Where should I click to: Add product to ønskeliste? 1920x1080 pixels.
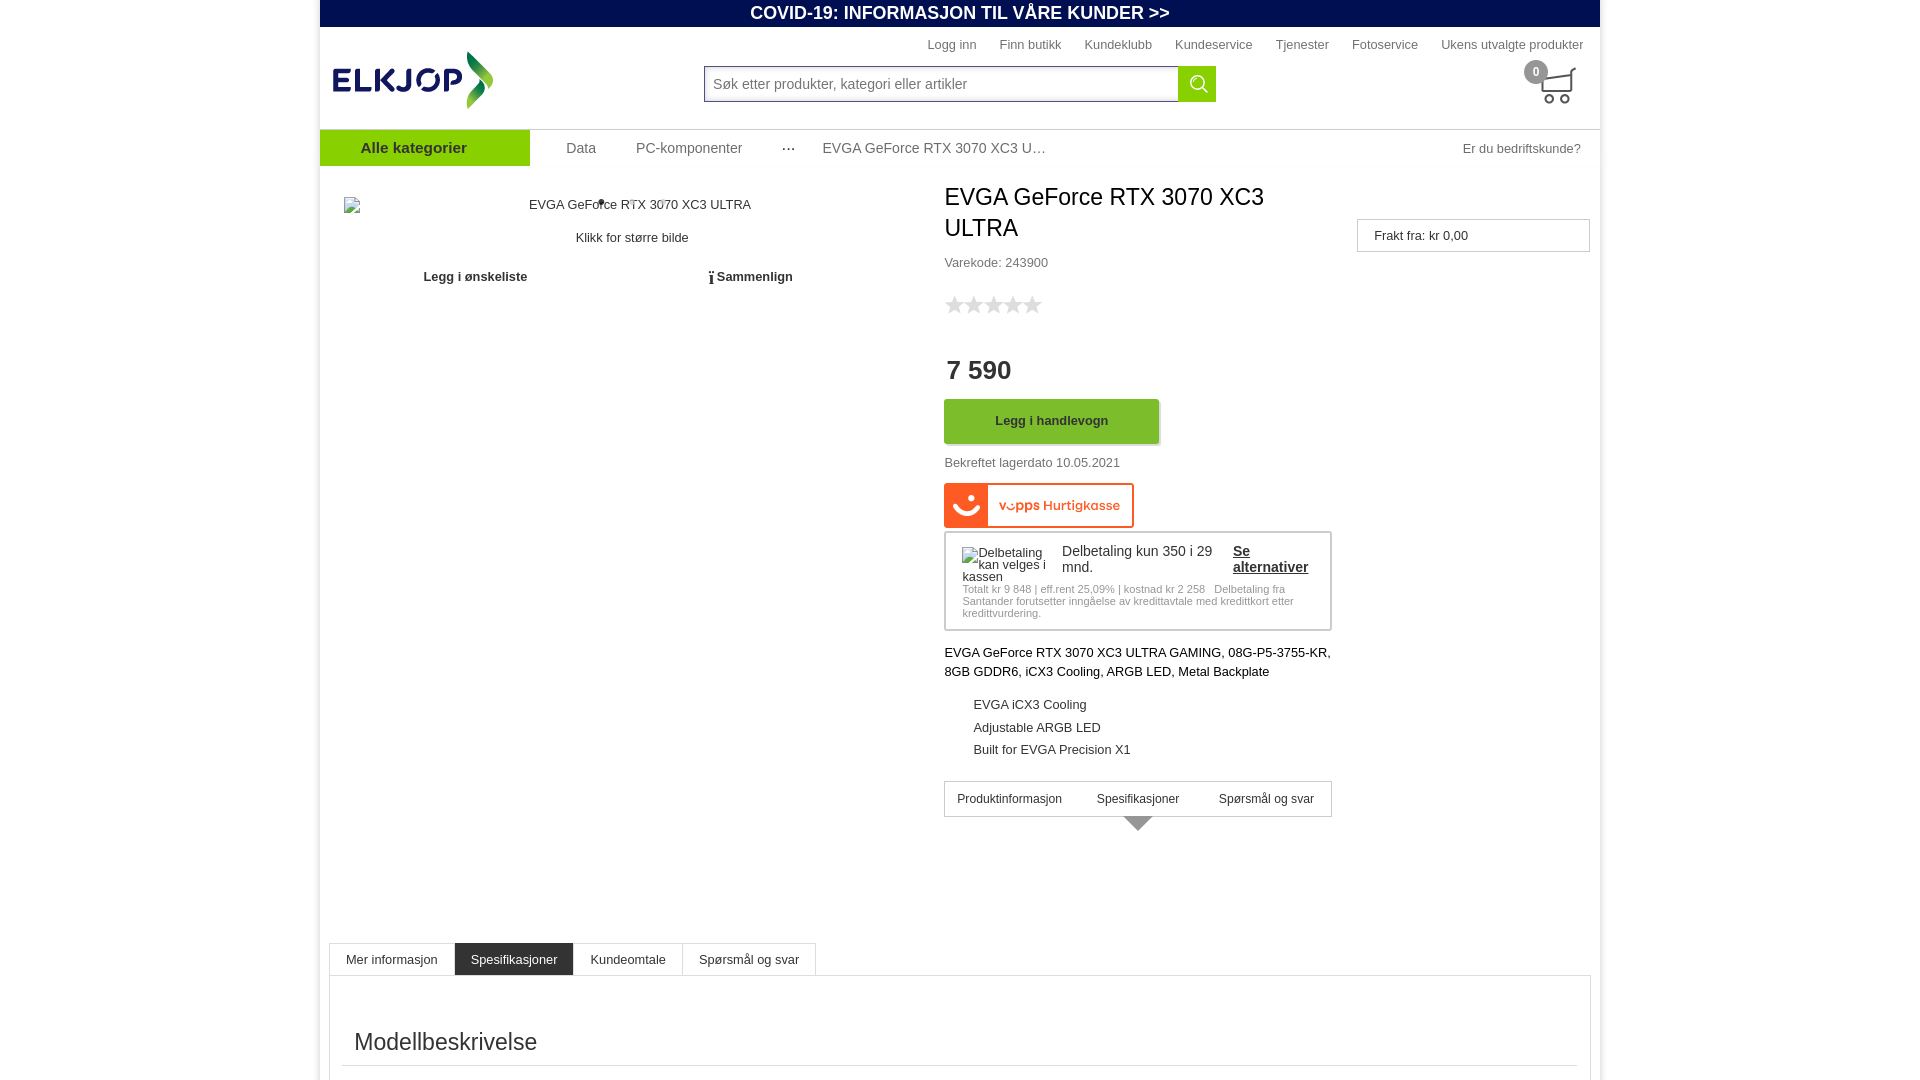coord(475,277)
